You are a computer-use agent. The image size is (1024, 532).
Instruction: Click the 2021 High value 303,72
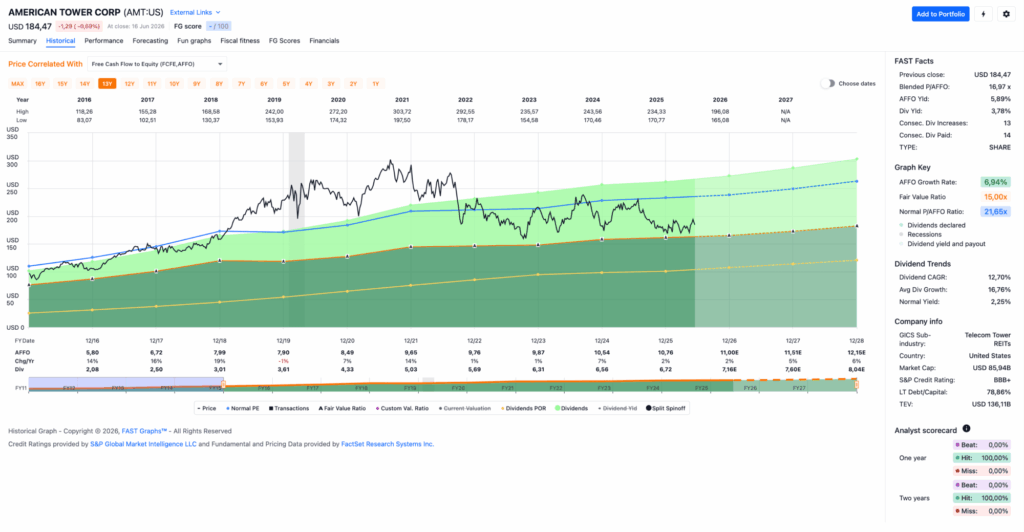click(402, 112)
